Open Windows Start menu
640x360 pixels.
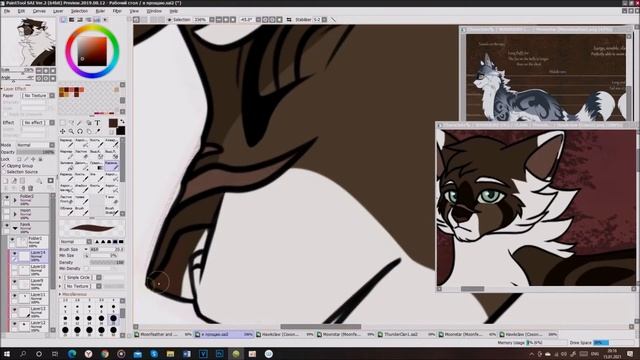7,354
